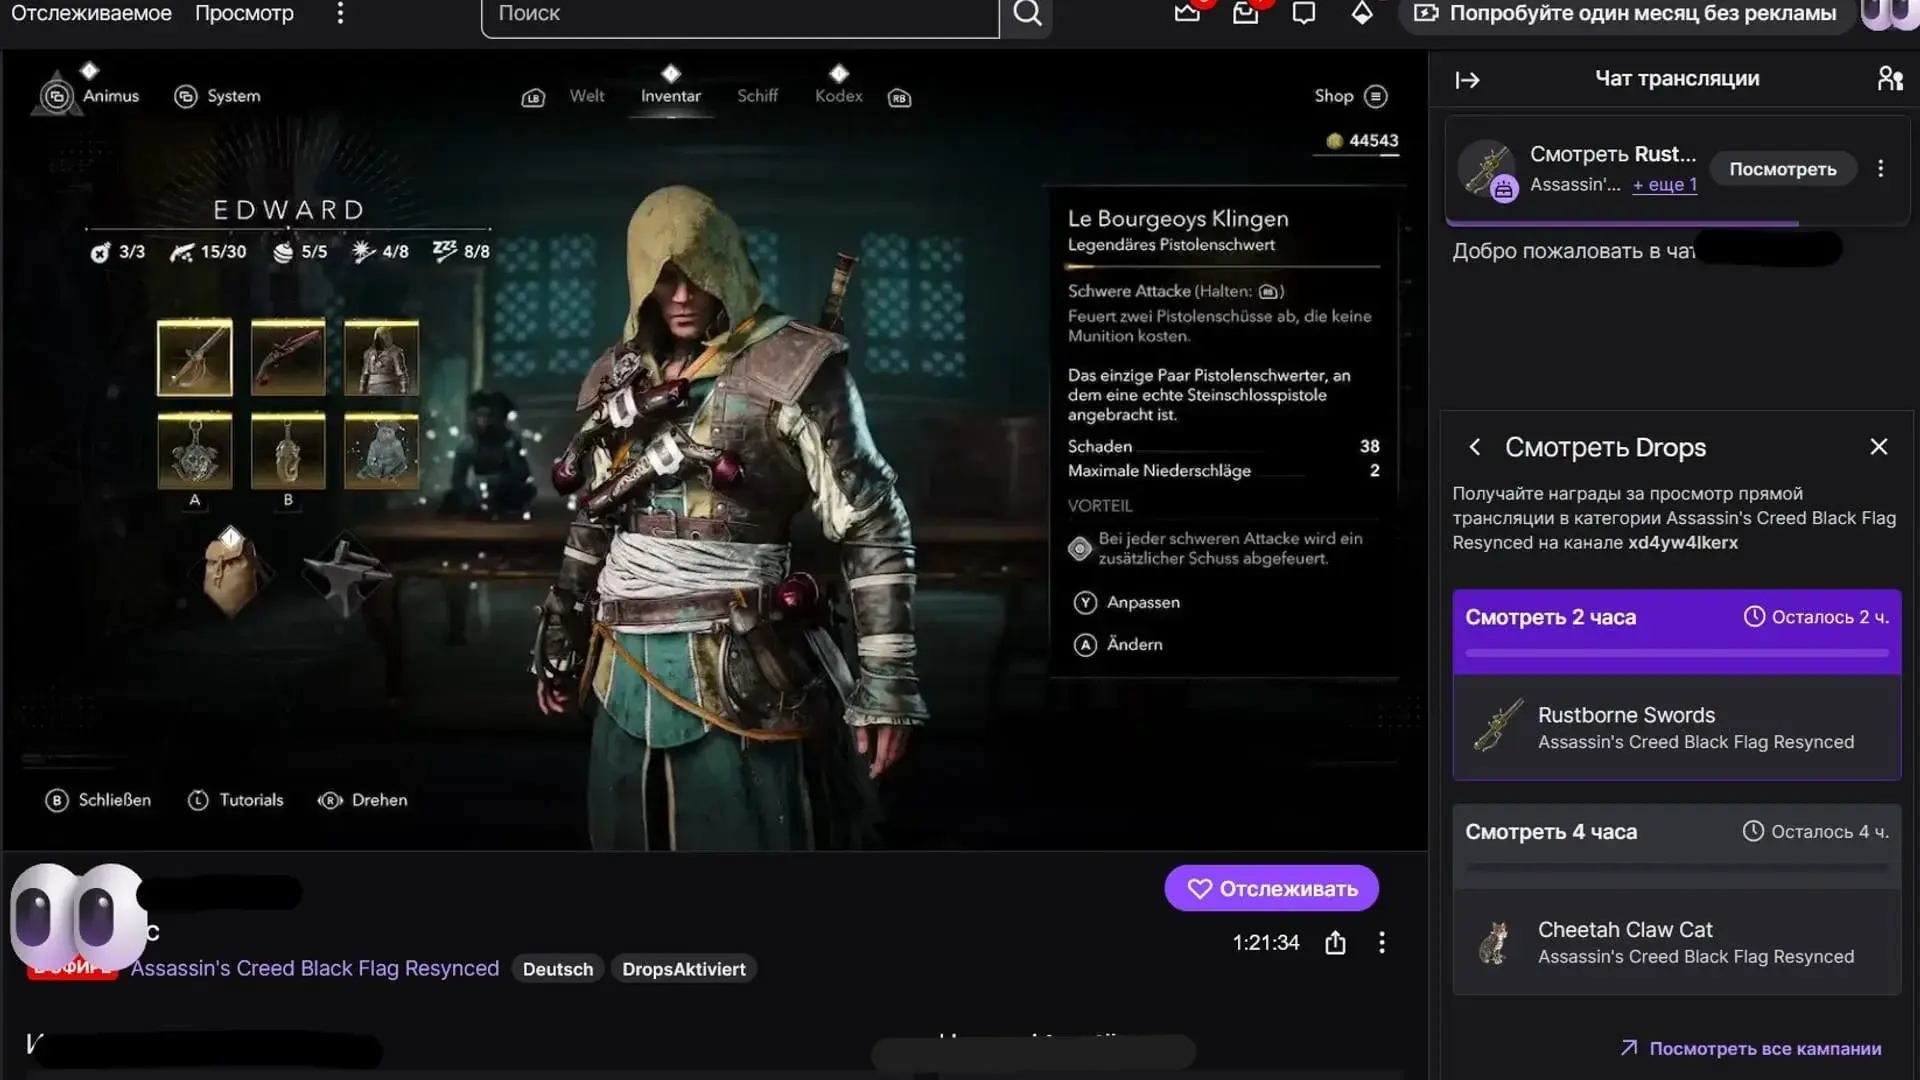Click the Посмотреть Drops button
This screenshot has height=1080, width=1920.
coord(1782,169)
